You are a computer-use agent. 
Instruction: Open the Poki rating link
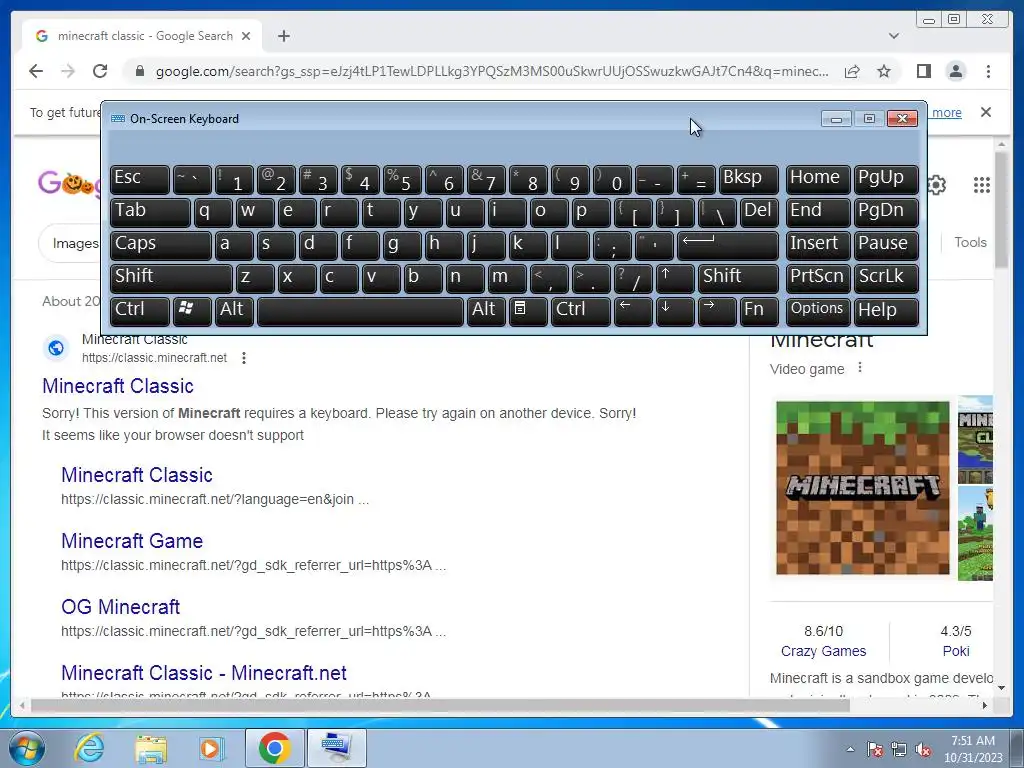pyautogui.click(x=956, y=651)
